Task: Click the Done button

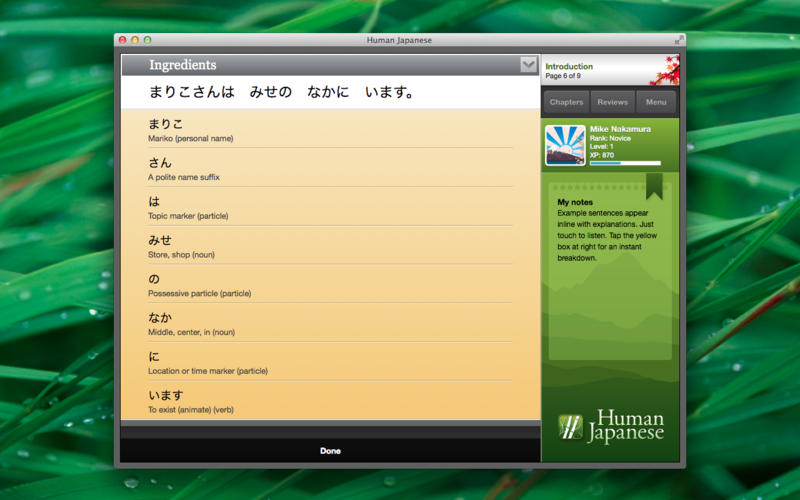Action: [x=330, y=451]
